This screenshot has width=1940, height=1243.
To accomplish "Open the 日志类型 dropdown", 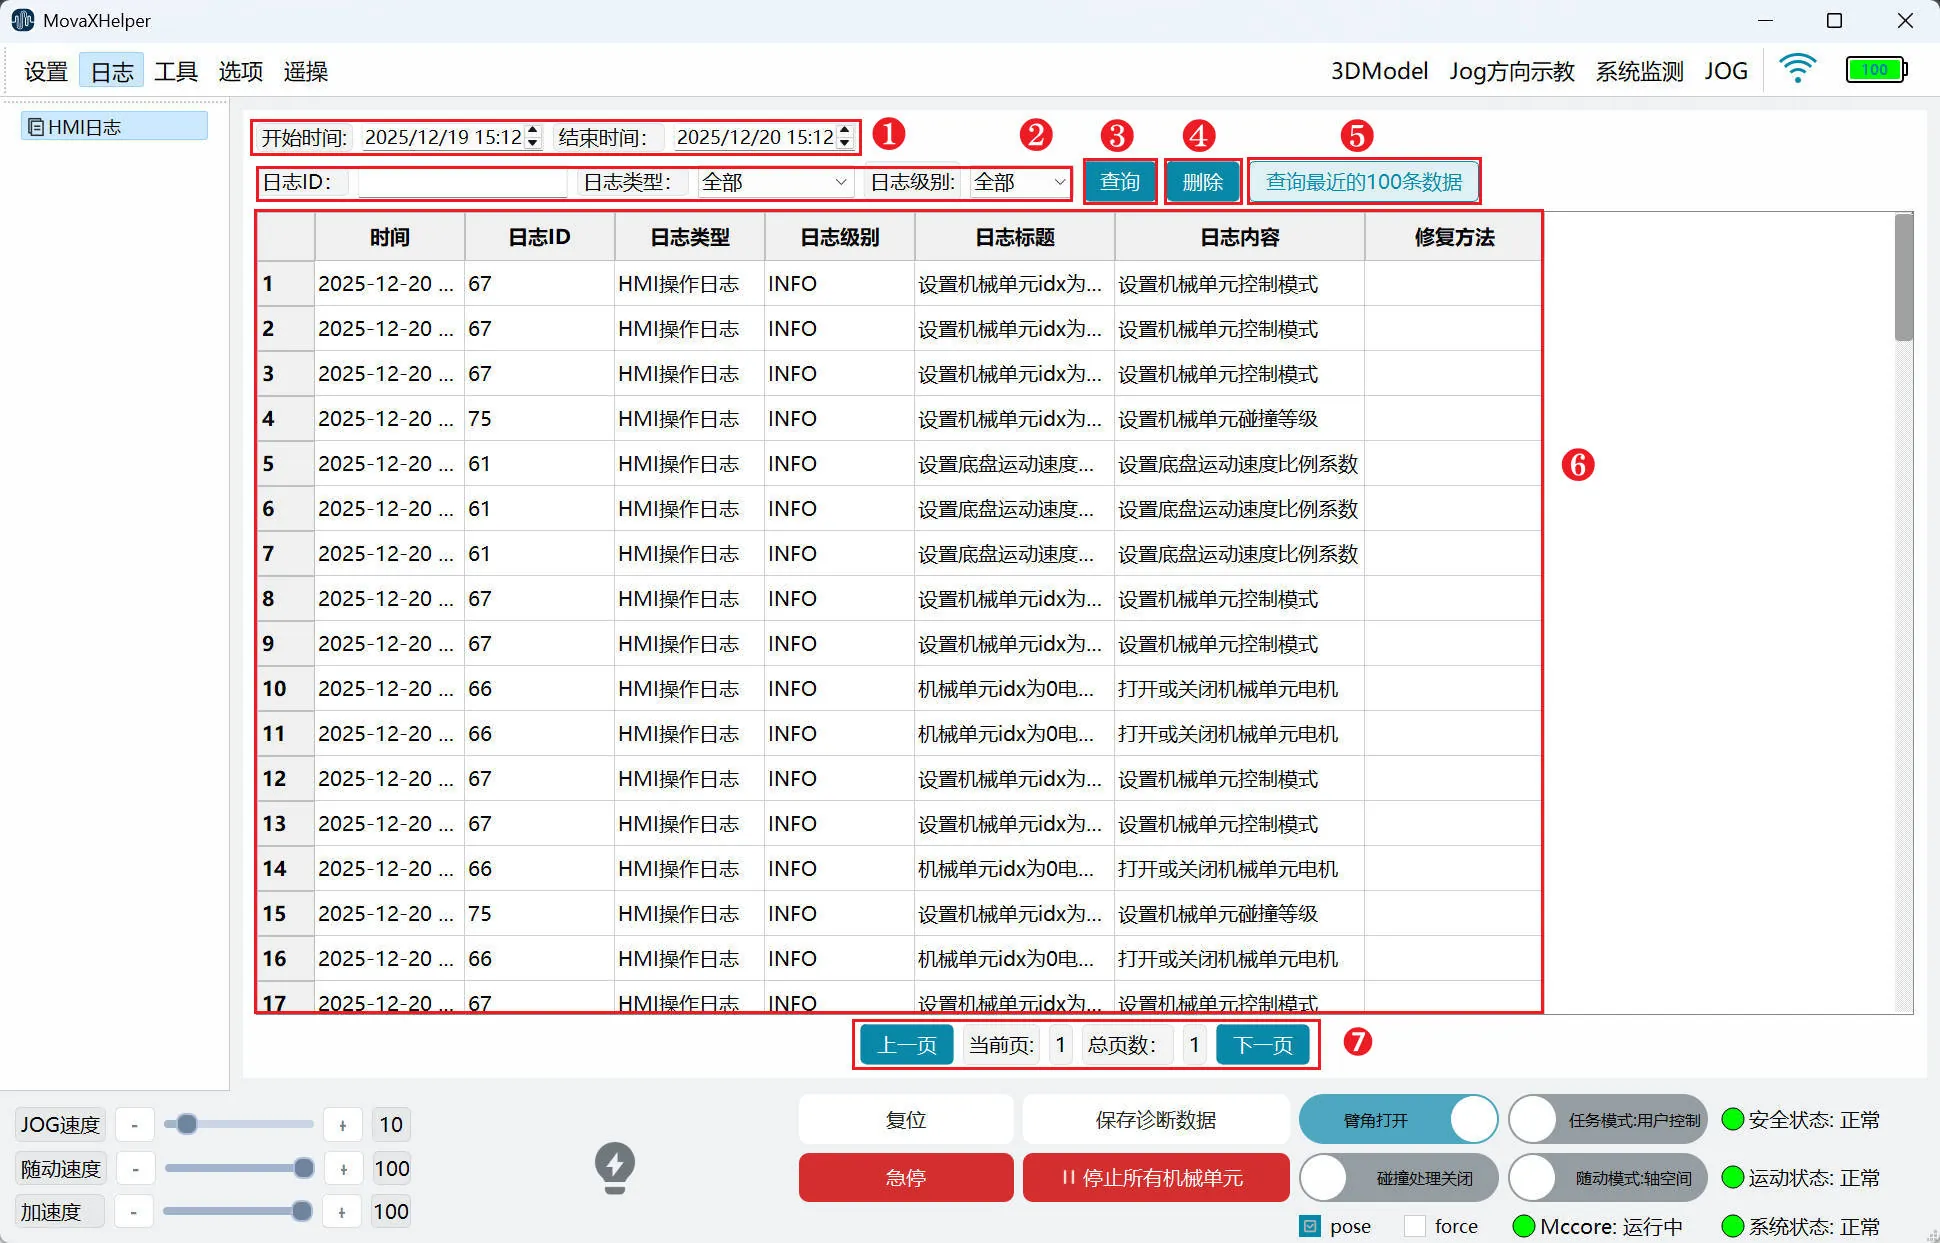I will [775, 182].
